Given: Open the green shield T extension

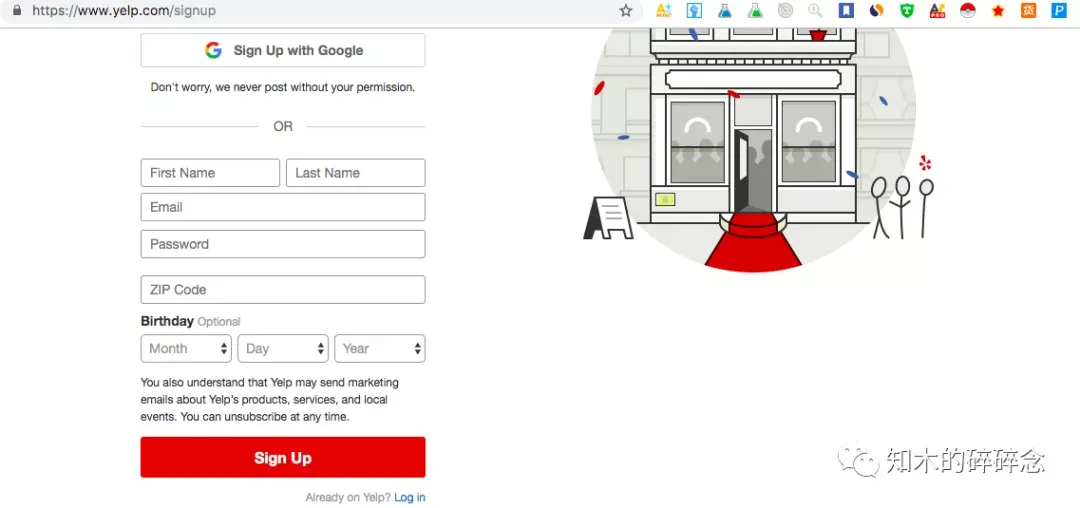Looking at the screenshot, I should pos(907,10).
